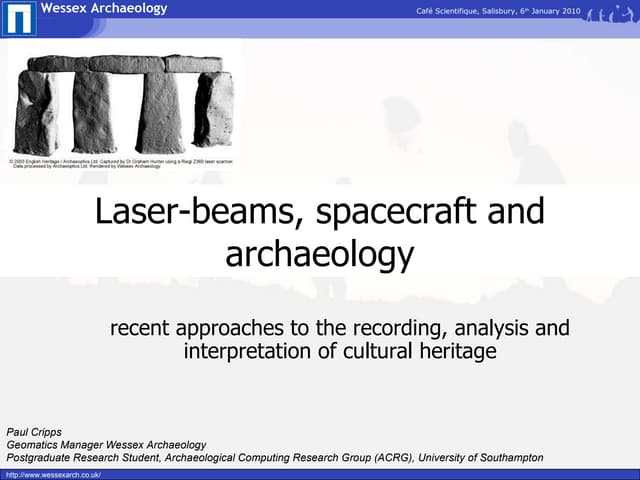Click the 'Geomatics Manager Wessex Archaeology' line
640x480 pixels.
click(x=106, y=444)
